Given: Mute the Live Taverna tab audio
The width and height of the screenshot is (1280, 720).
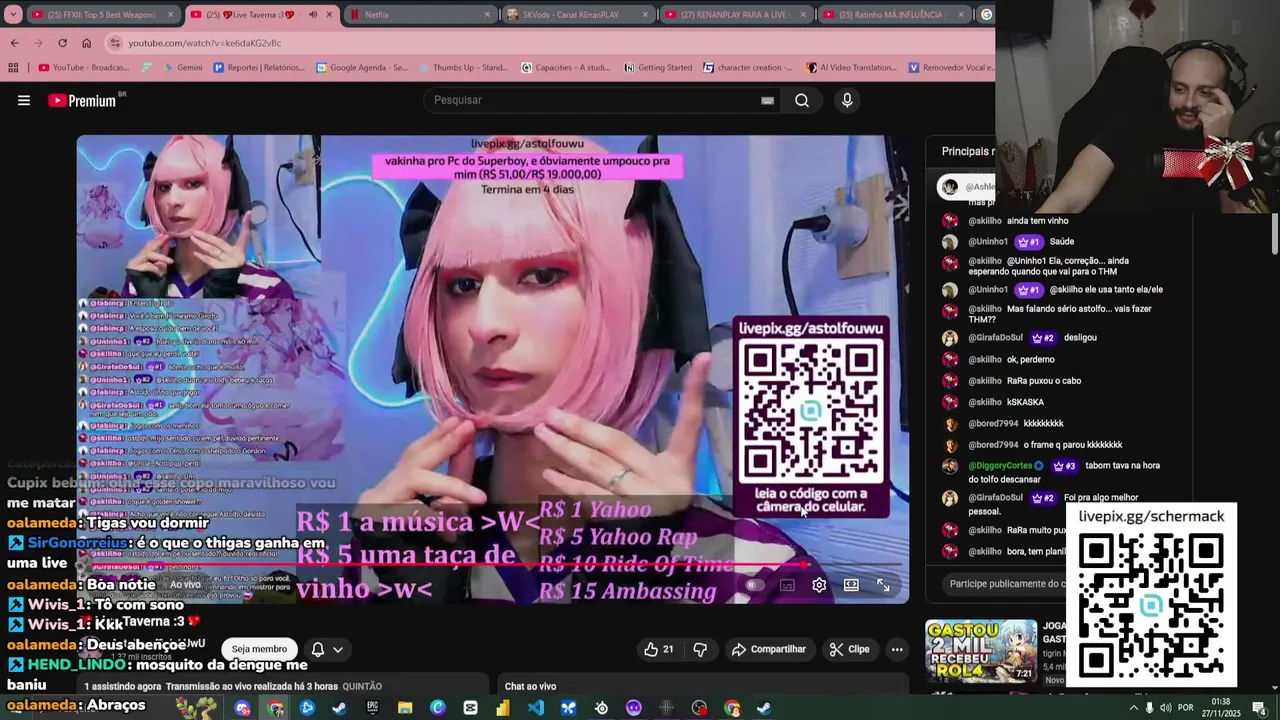Looking at the screenshot, I should point(312,15).
